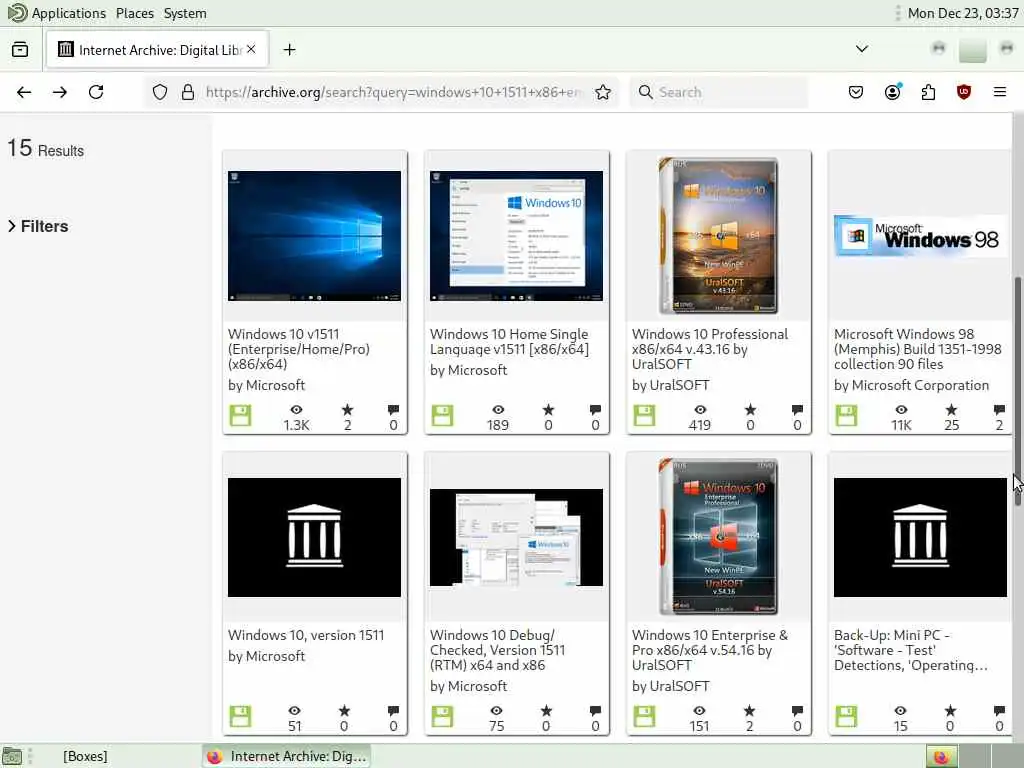Open the Firefox hamburger menu
Image resolution: width=1024 pixels, height=768 pixels.
pos(1000,92)
